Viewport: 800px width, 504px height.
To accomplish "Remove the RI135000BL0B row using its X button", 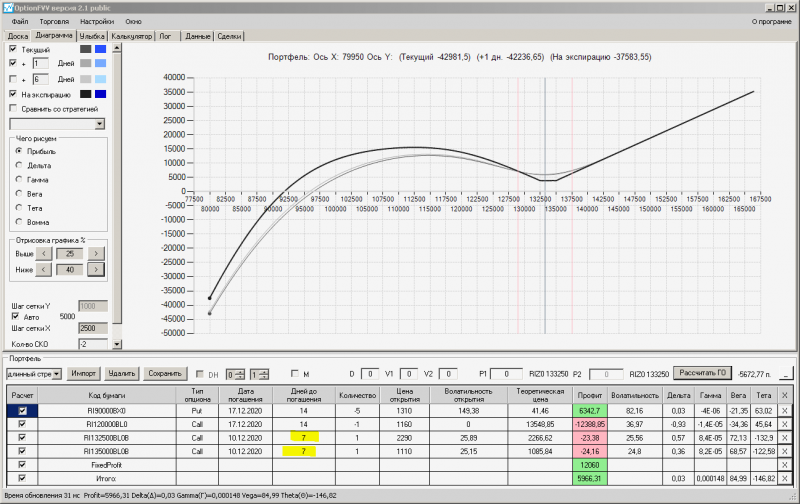I will point(784,451).
